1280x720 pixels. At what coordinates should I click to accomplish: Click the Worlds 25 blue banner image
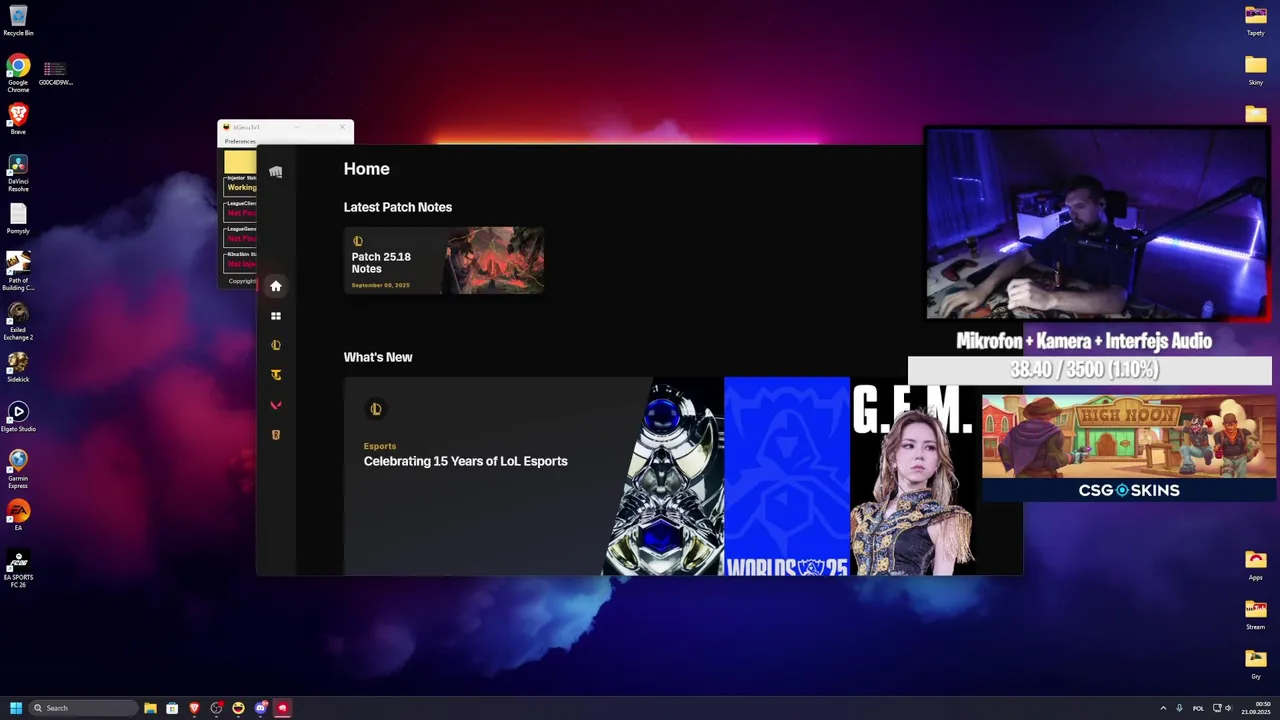787,476
